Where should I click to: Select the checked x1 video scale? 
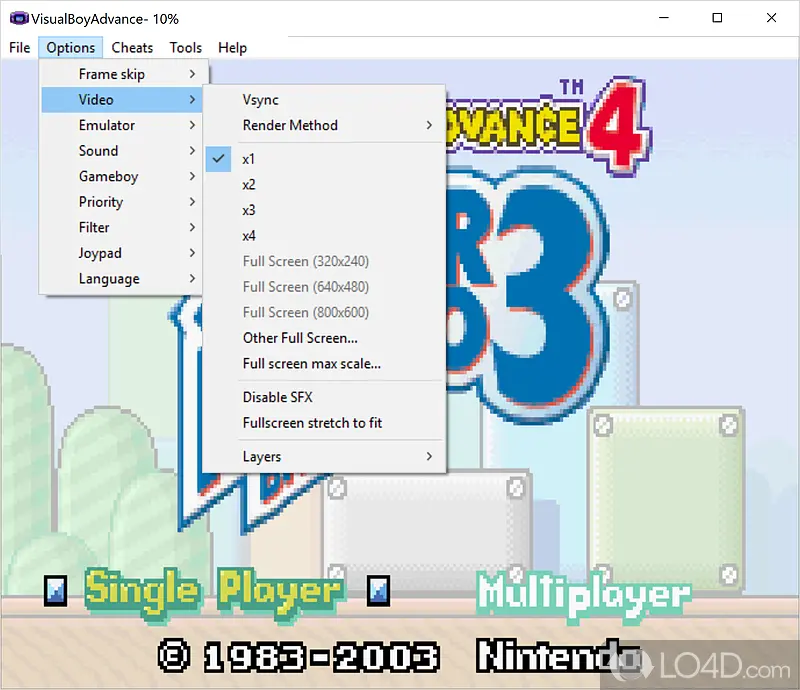point(249,159)
